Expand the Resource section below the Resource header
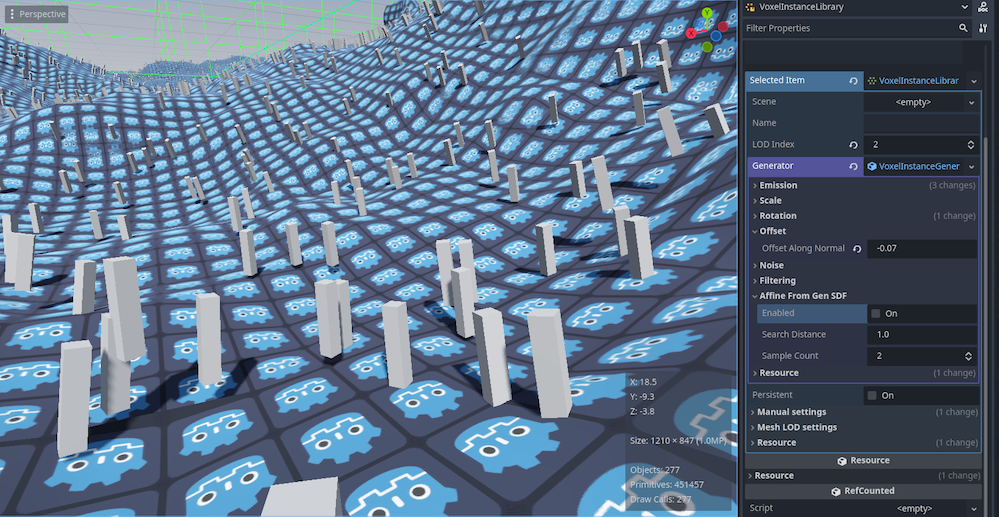999x517 pixels. 863,476
